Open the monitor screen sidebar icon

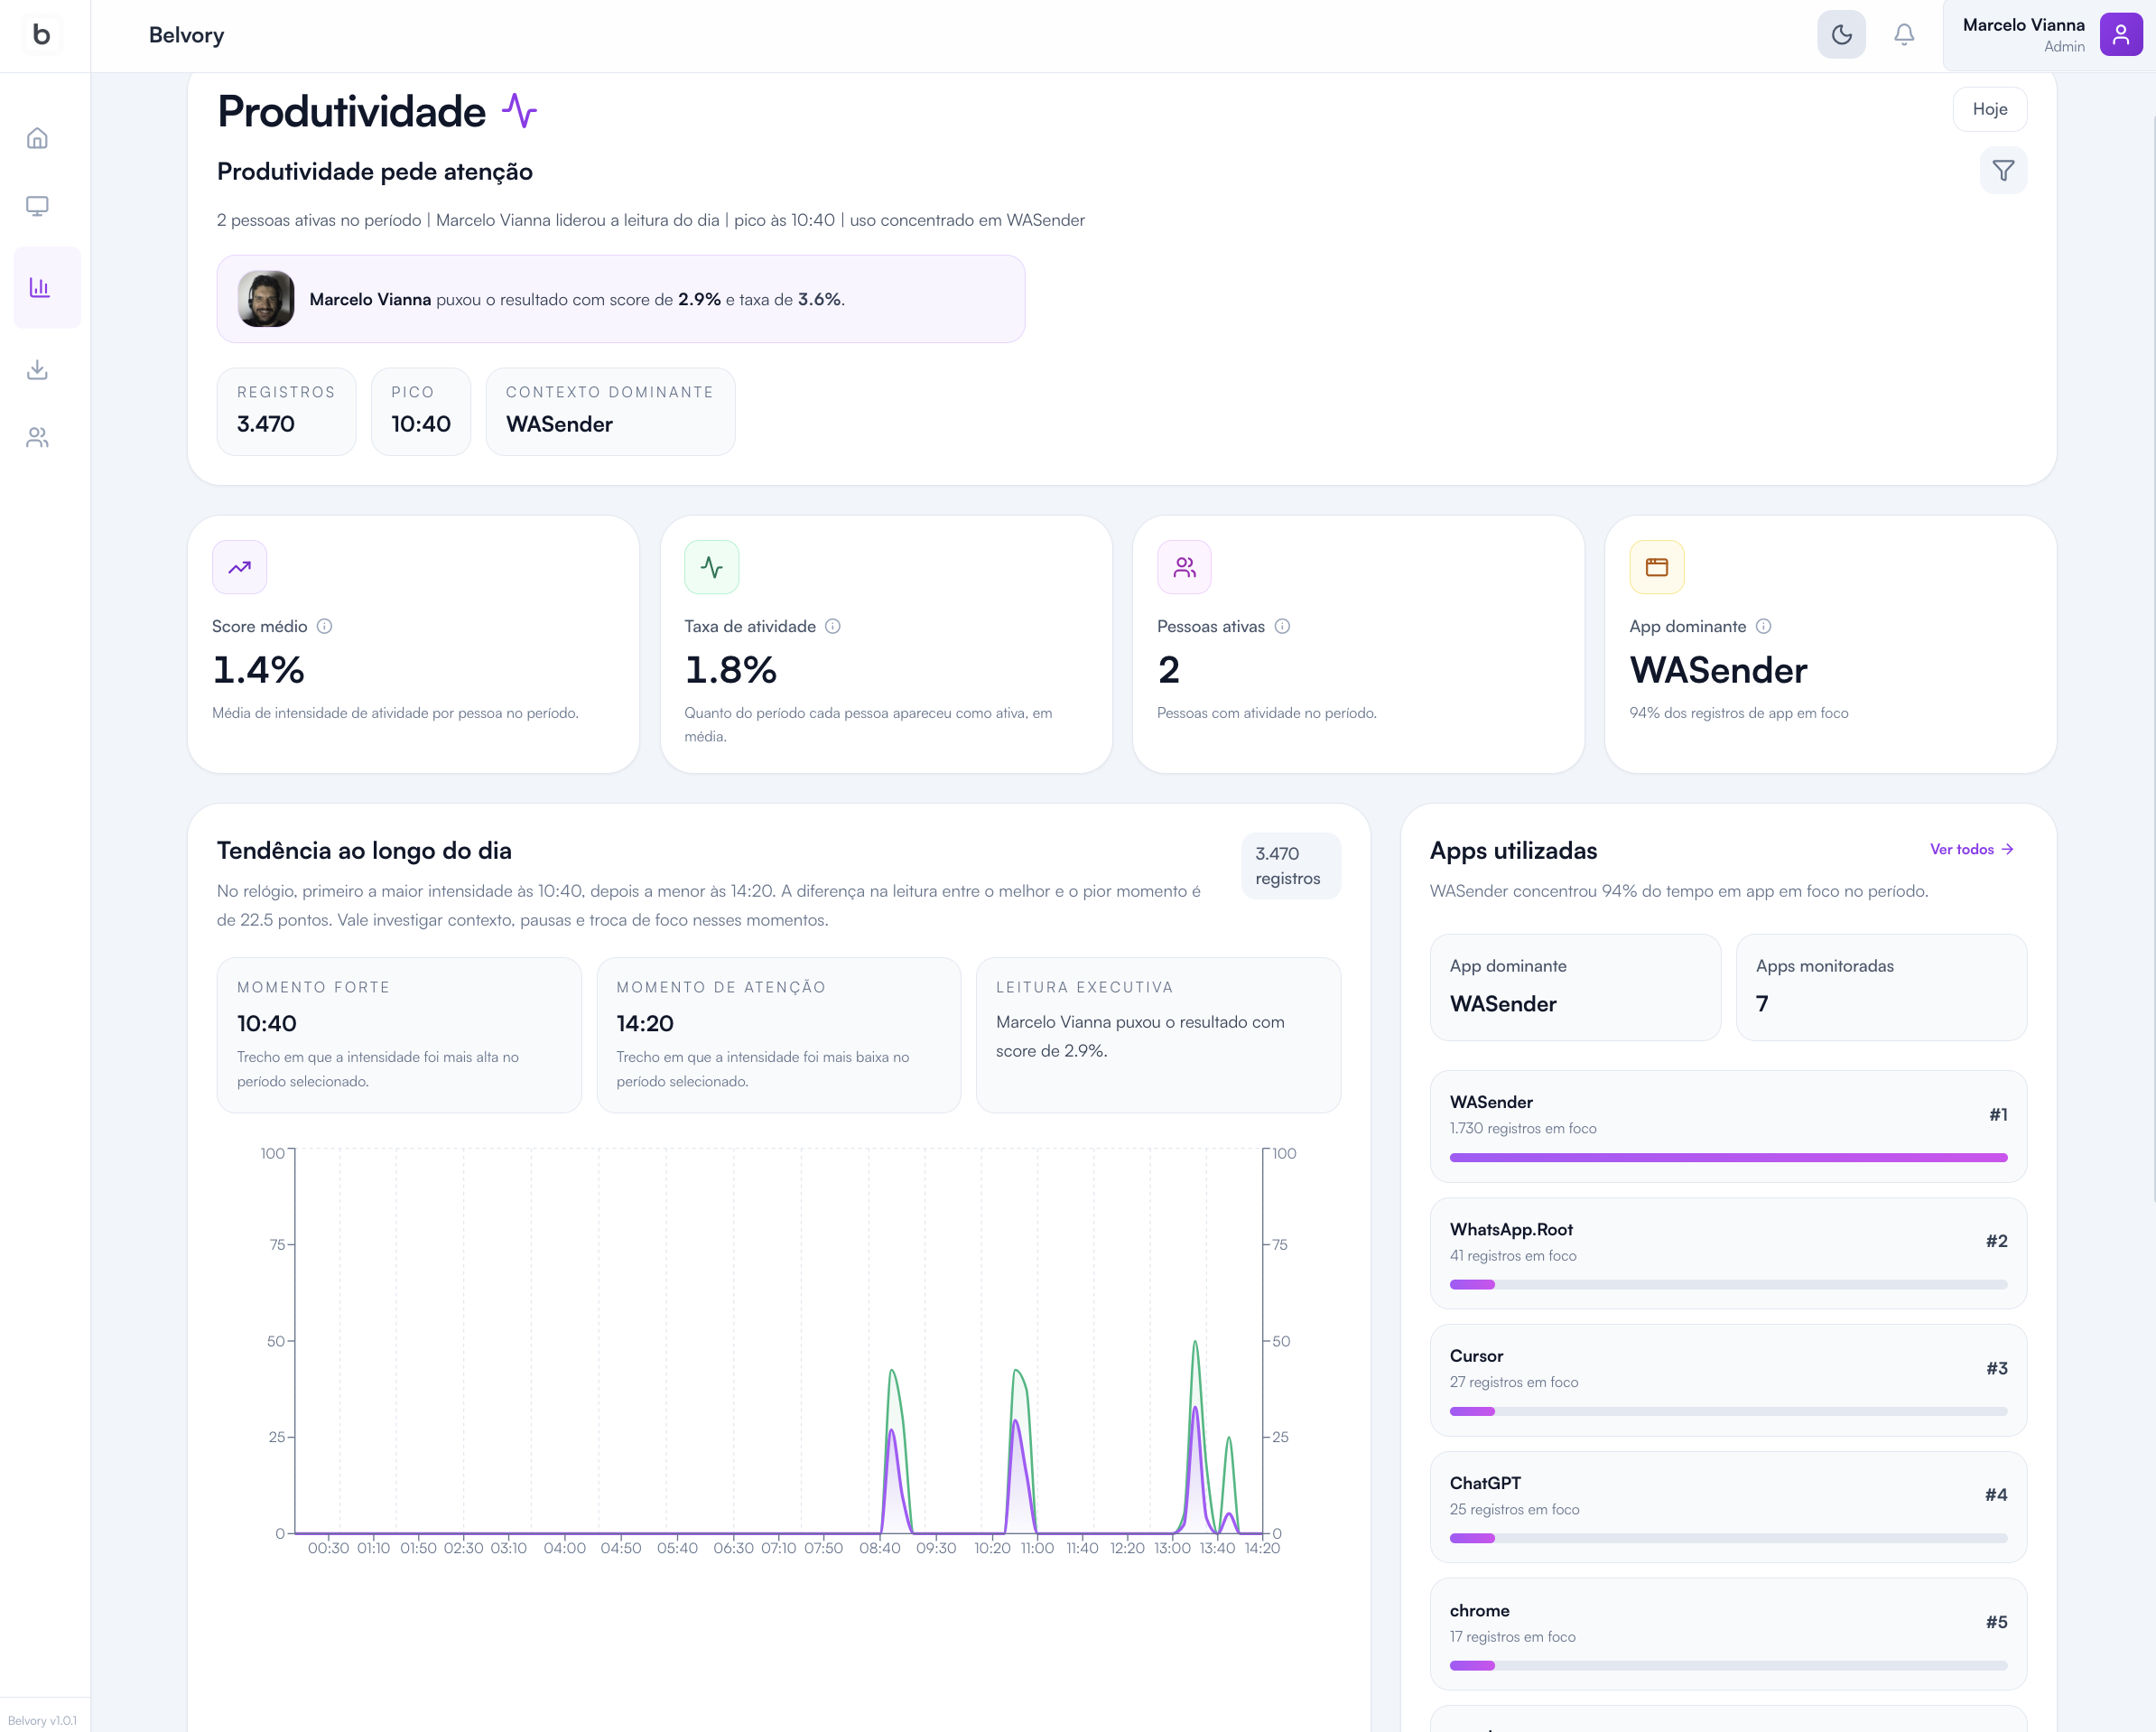click(x=37, y=206)
